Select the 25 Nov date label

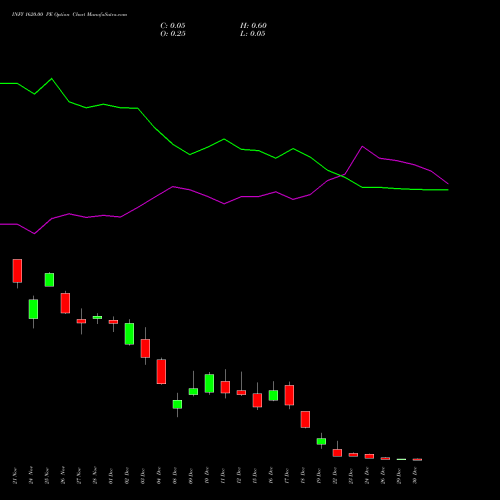pyautogui.click(x=47, y=476)
